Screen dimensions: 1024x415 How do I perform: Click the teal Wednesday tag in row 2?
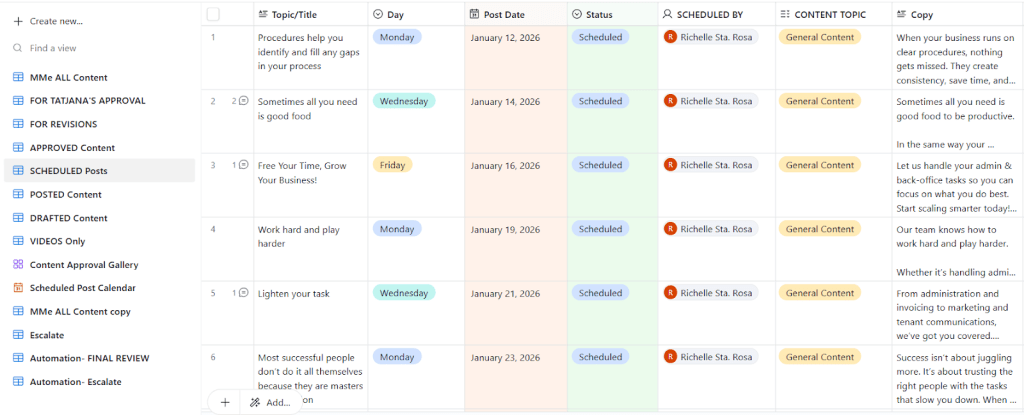[403, 101]
